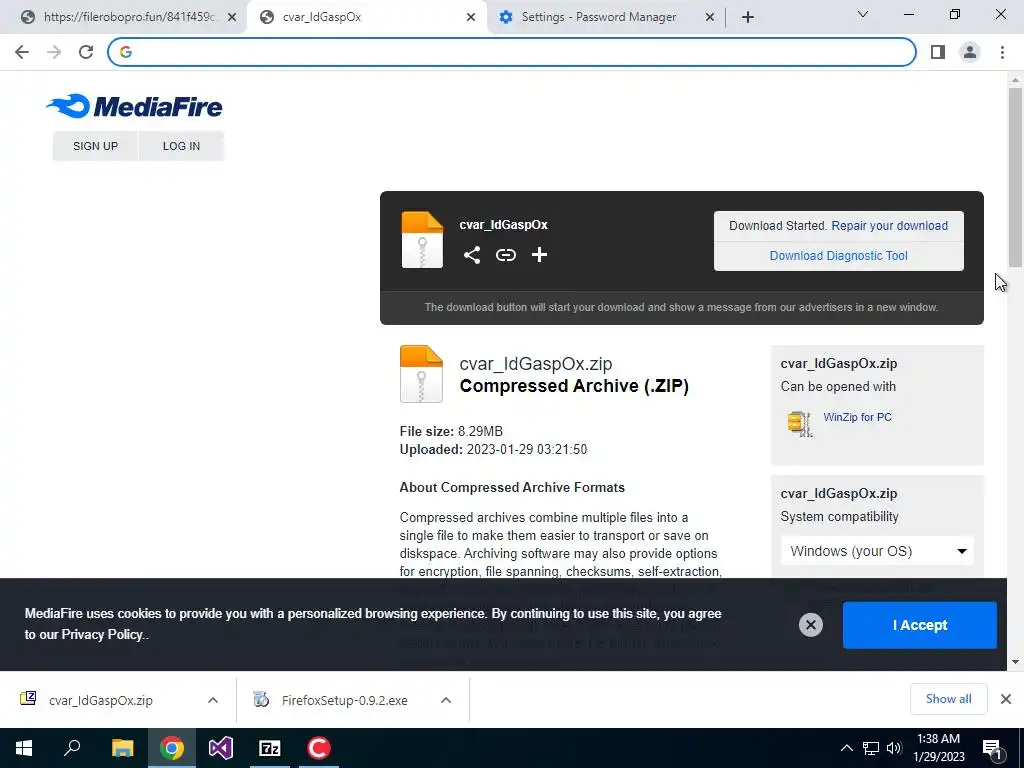1024x768 pixels.
Task: Click the share icon under cvar_IdGaspOx
Action: pos(472,255)
